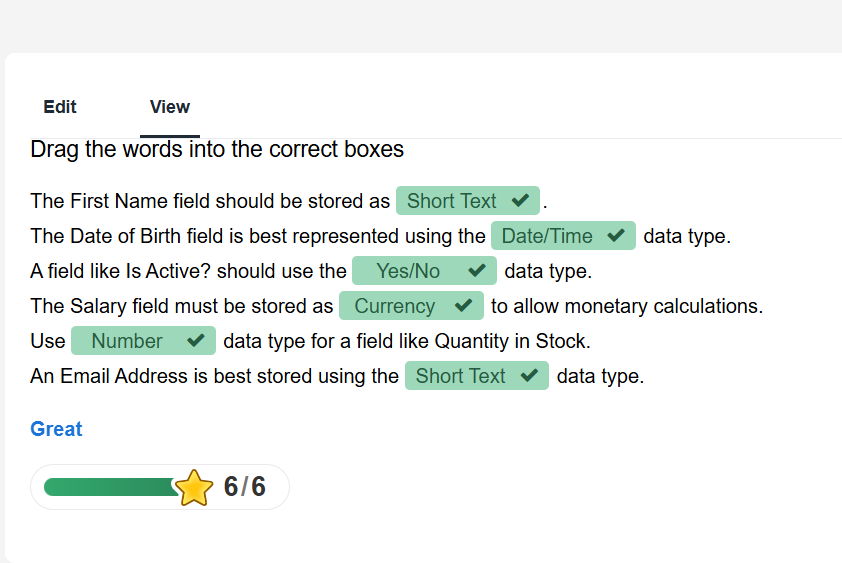Switch to the Edit tab
Screen dimensions: 842x563
pos(60,107)
